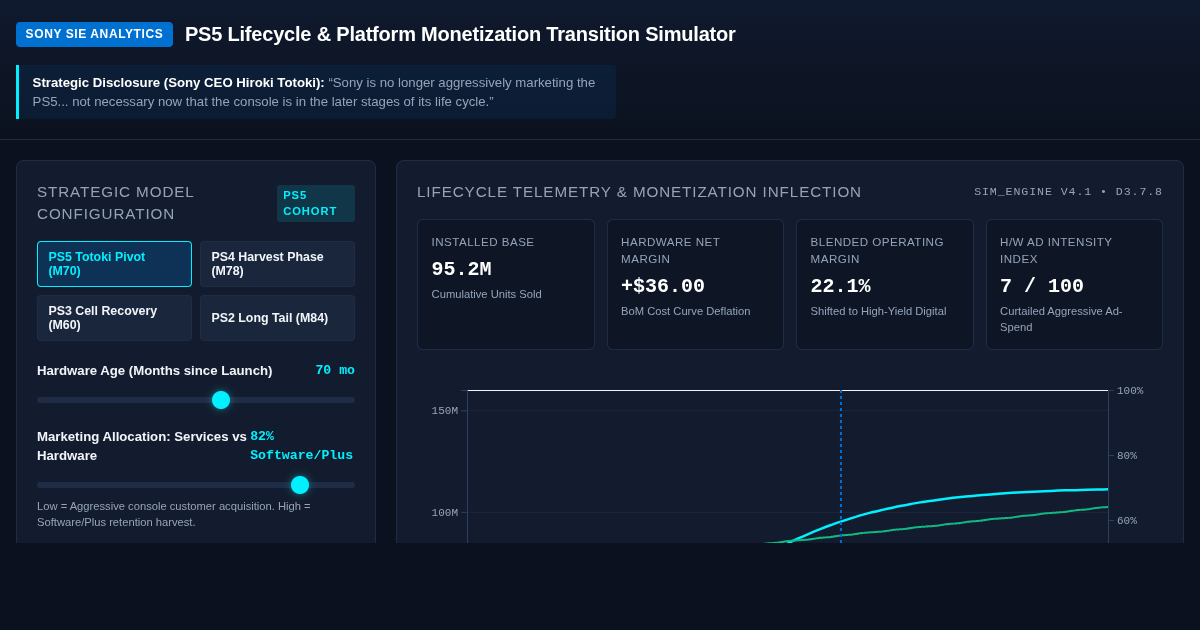Click the BoM Cost Curve Deflation caption

pos(686,311)
